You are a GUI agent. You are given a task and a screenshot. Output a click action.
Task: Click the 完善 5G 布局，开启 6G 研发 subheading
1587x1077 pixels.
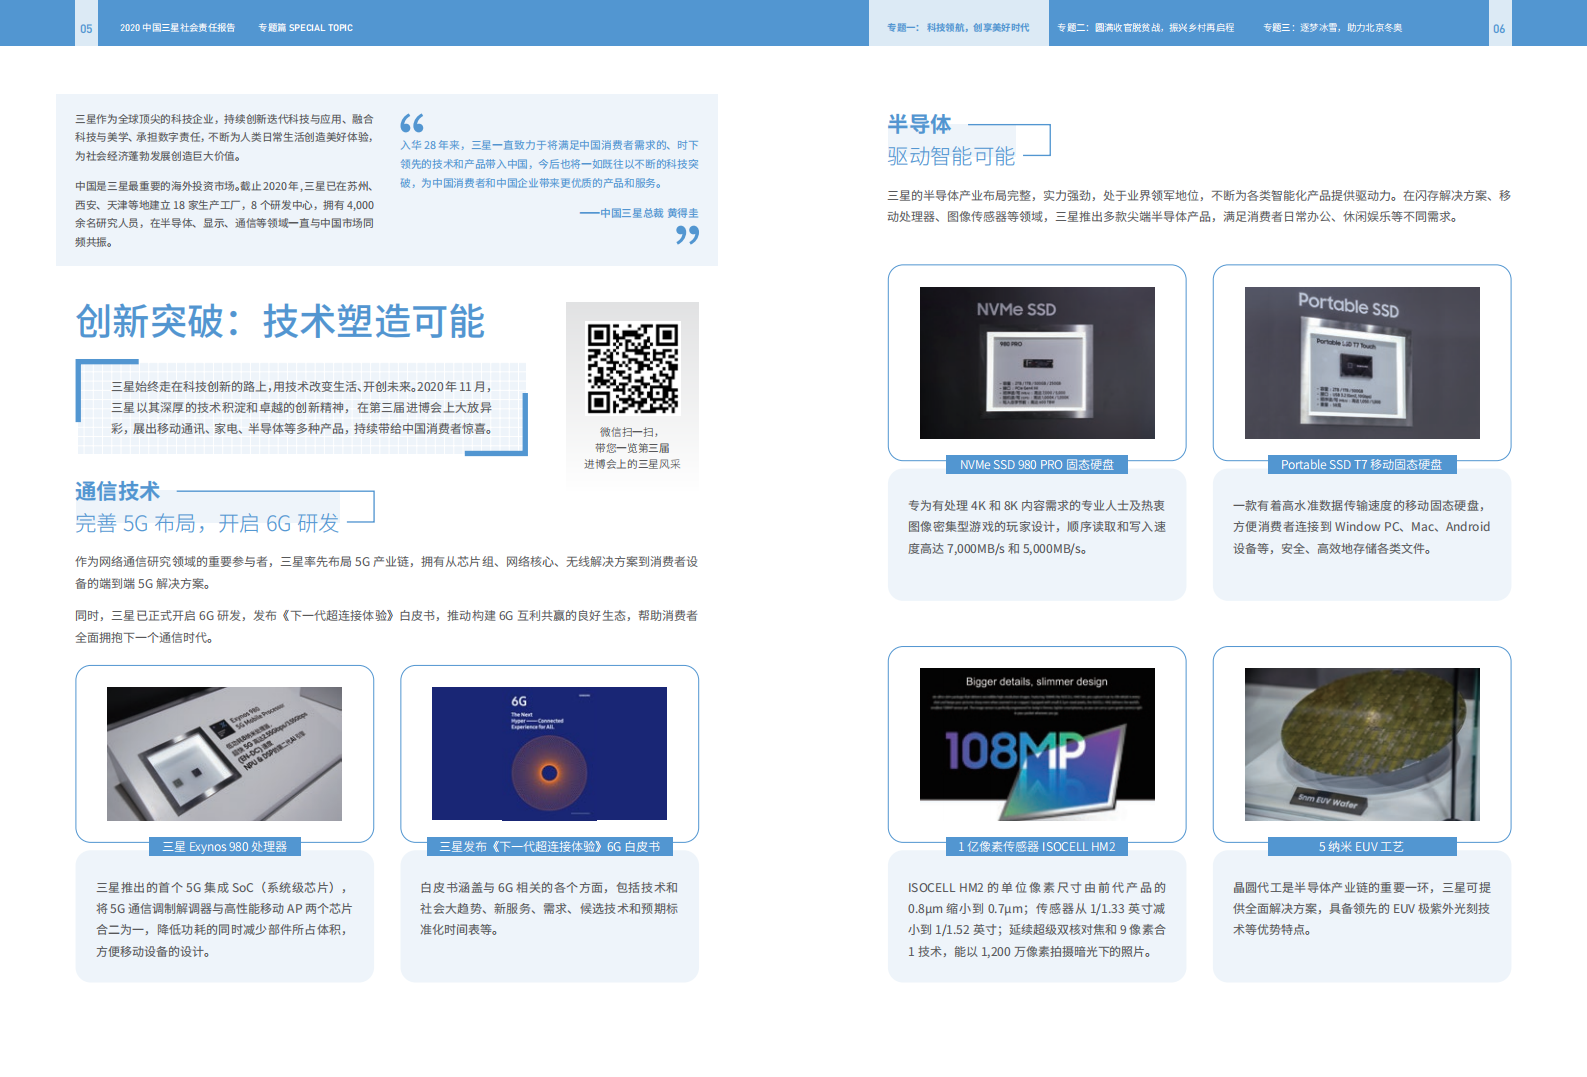(207, 523)
